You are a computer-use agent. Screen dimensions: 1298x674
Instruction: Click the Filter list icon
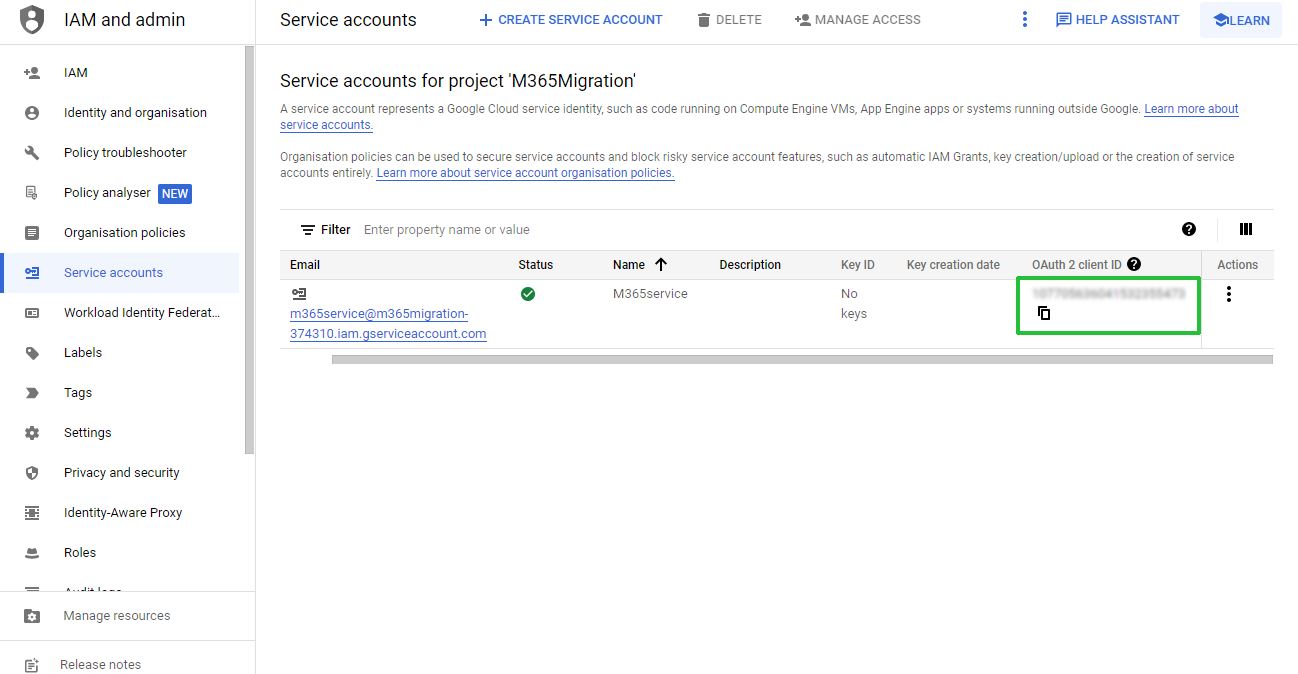pos(308,230)
